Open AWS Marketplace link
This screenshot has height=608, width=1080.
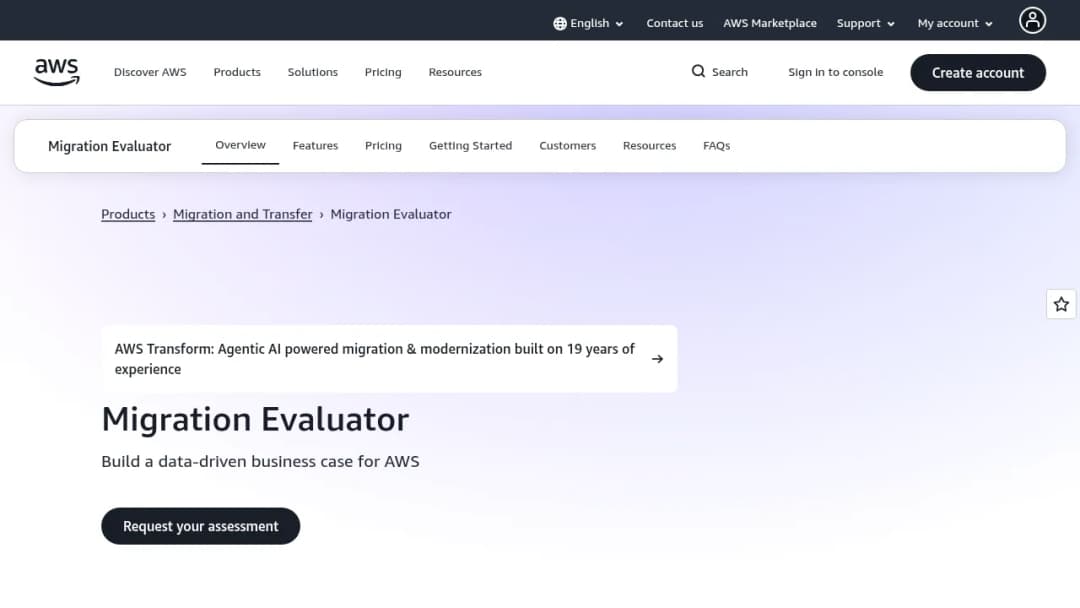tap(770, 23)
